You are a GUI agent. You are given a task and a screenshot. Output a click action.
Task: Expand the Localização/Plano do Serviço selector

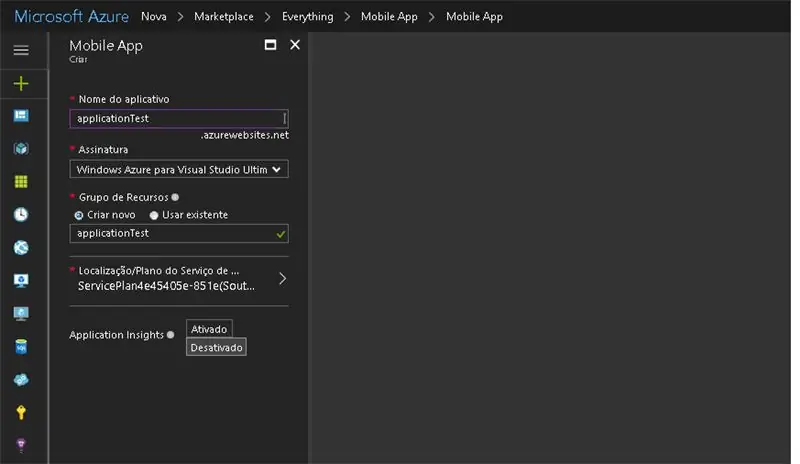179,278
